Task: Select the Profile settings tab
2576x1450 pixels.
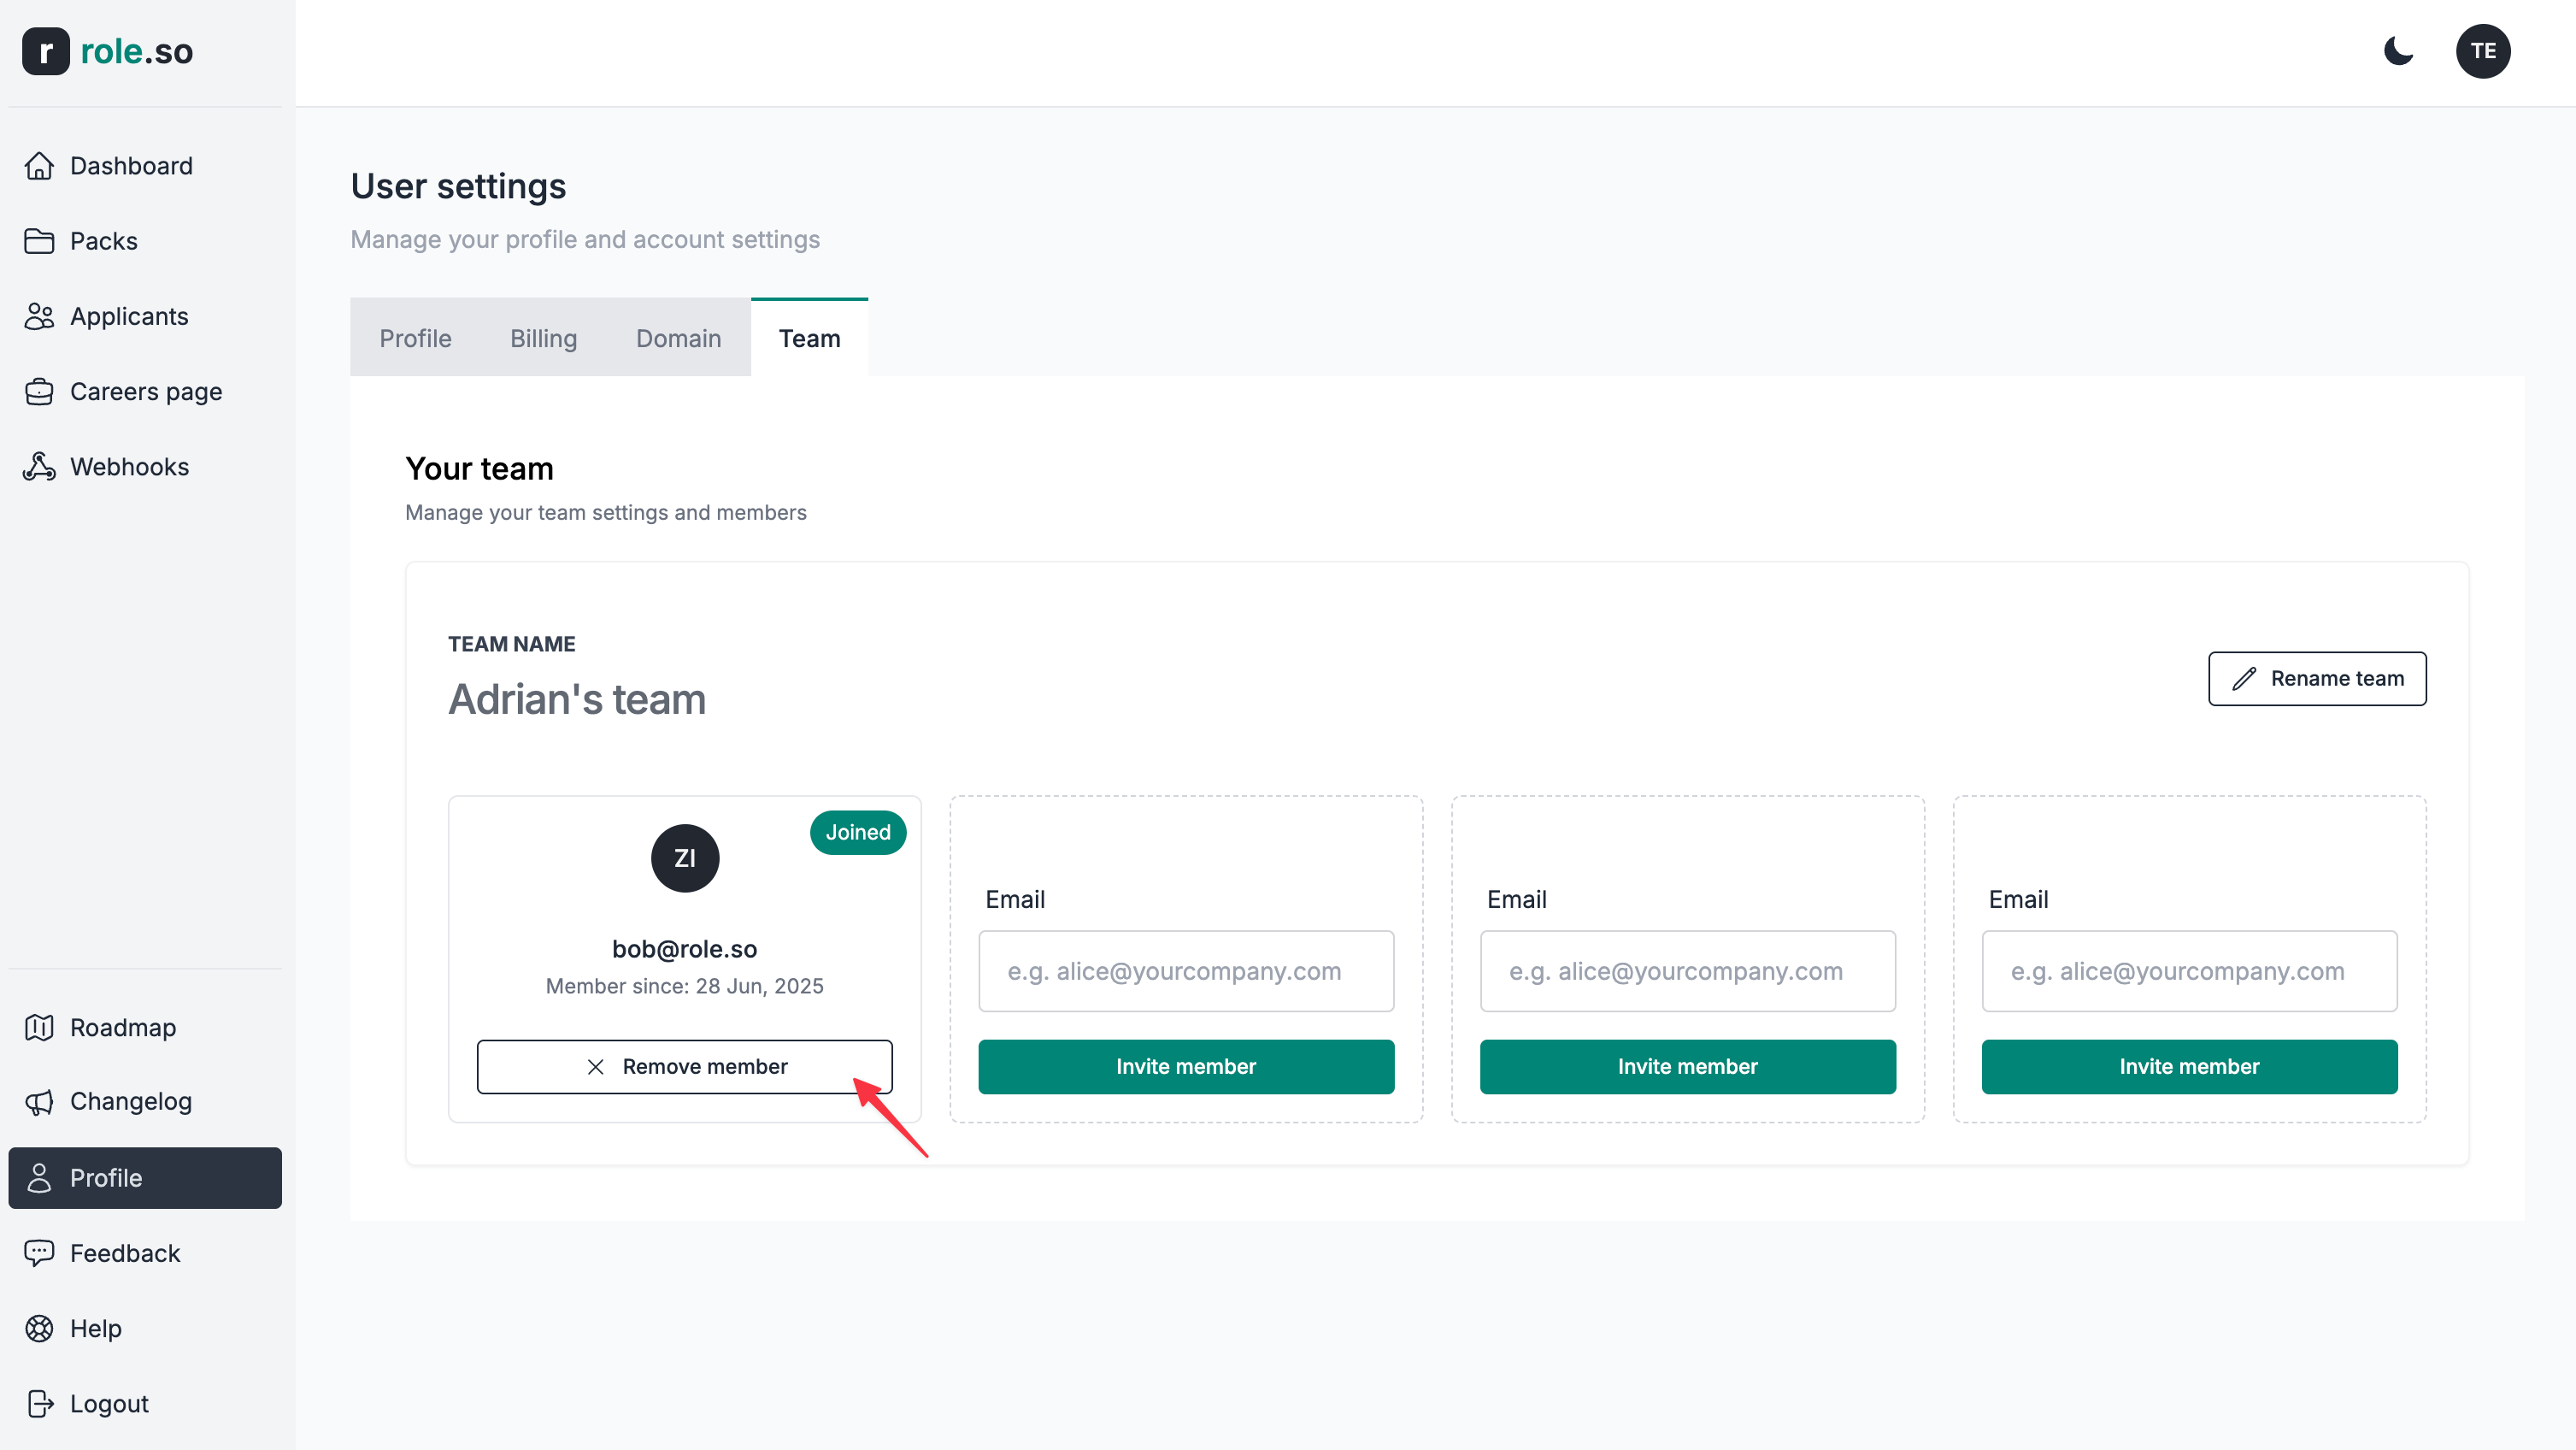Action: coord(415,339)
